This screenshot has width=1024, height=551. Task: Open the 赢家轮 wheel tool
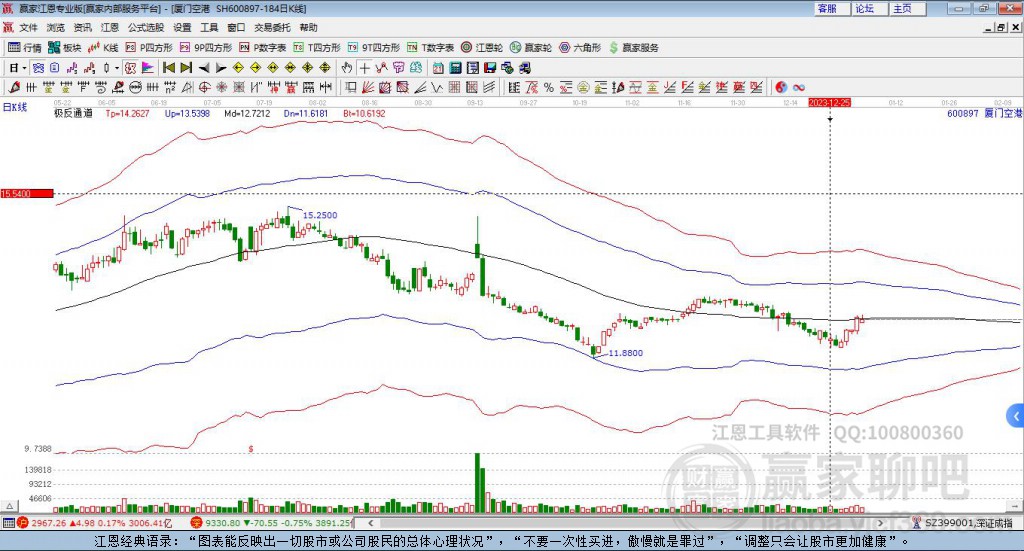click(531, 48)
